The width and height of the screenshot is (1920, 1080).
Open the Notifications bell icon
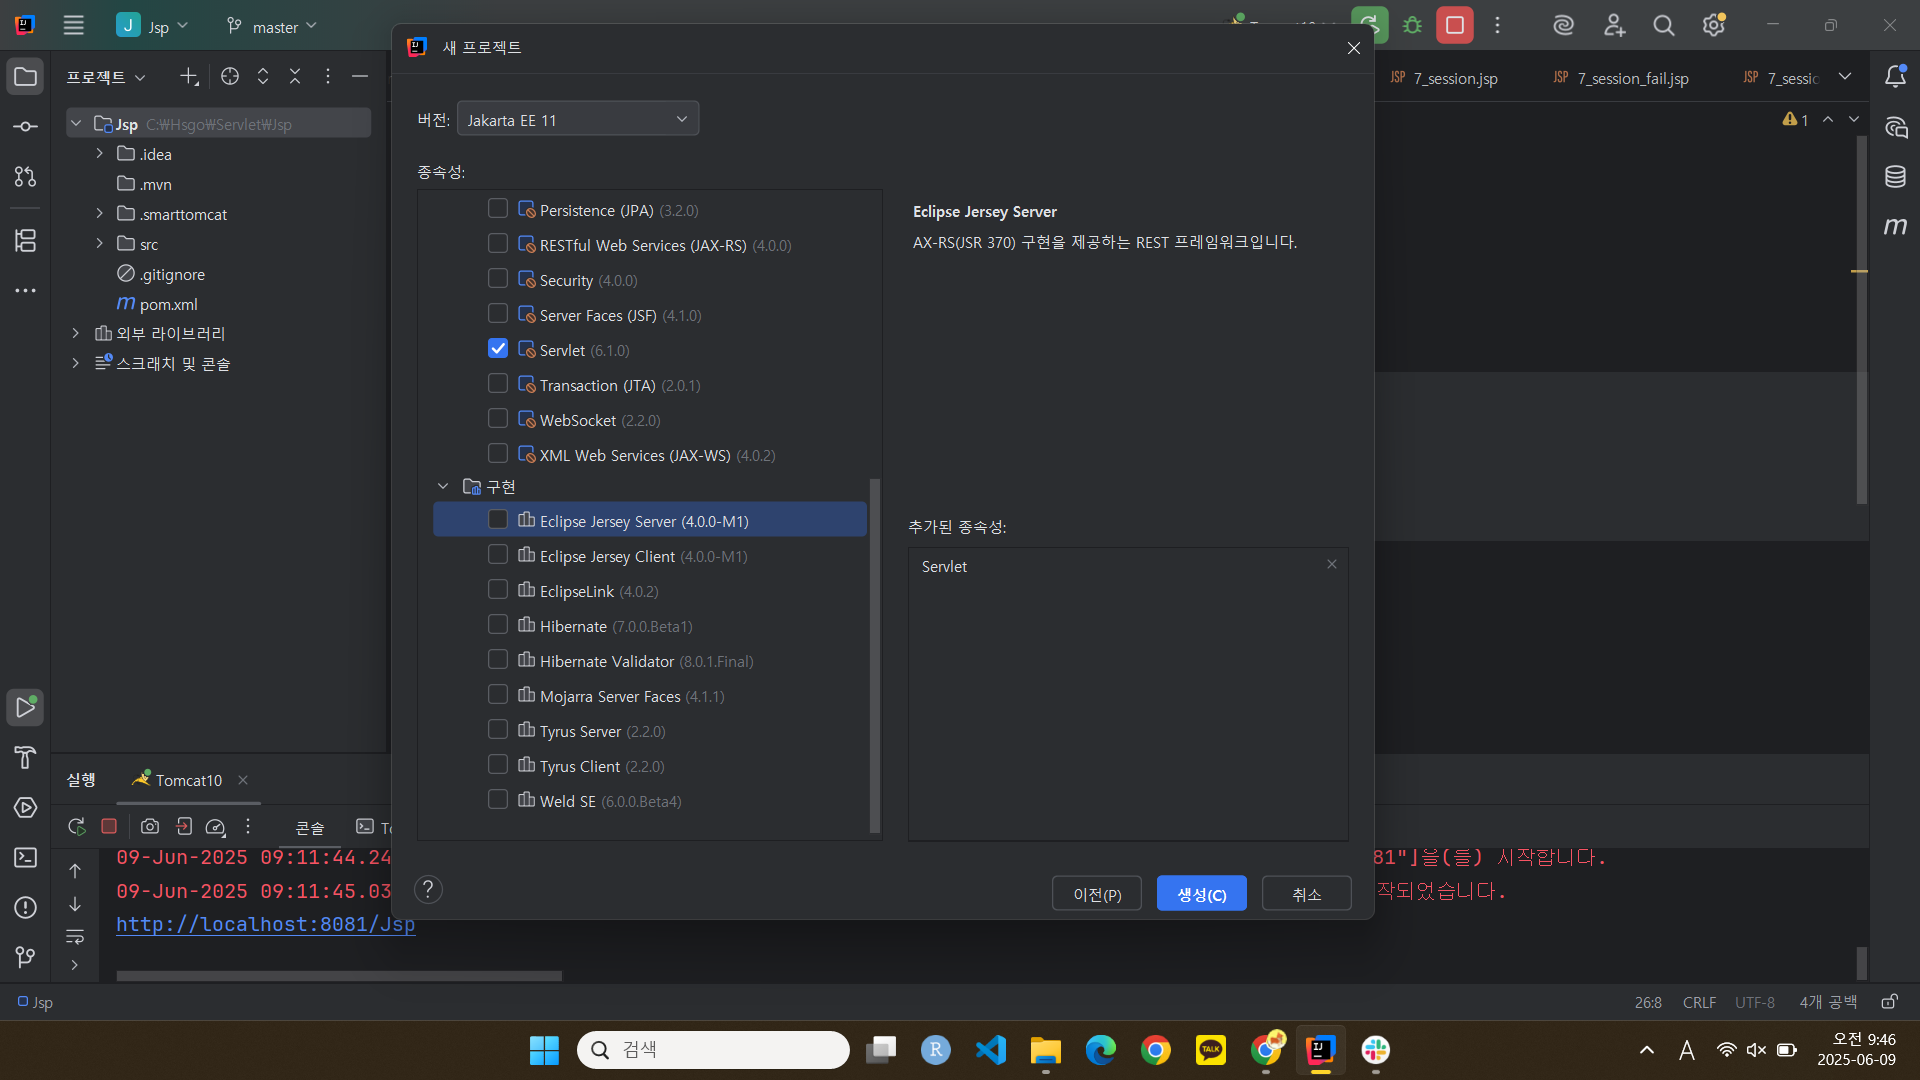1895,77
